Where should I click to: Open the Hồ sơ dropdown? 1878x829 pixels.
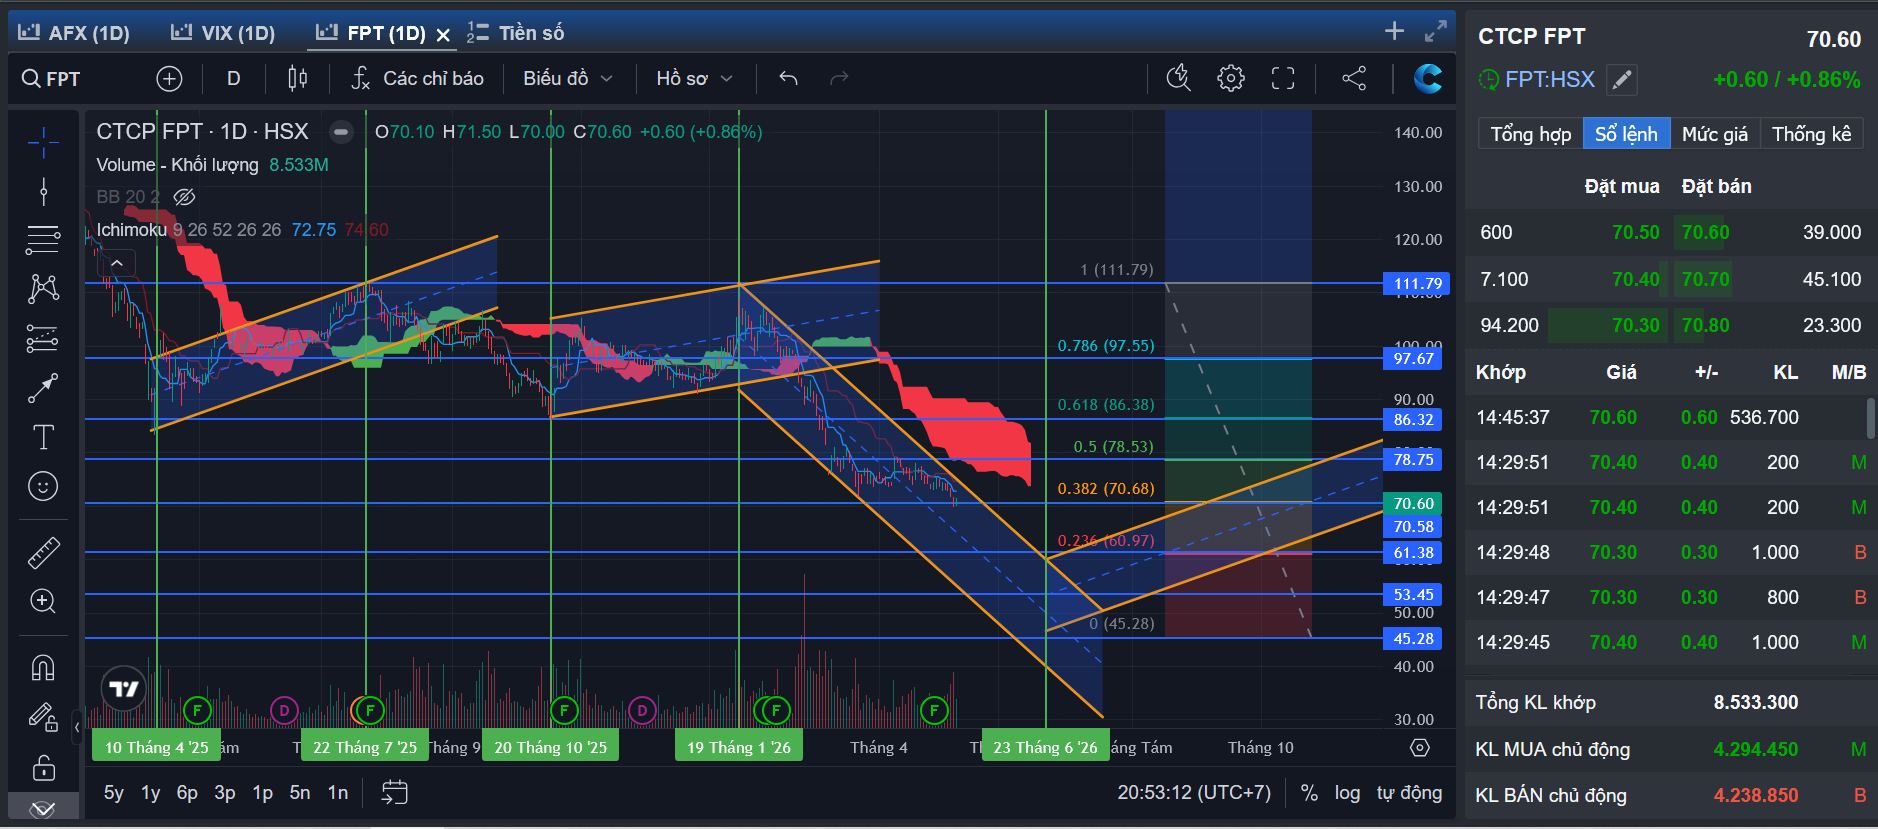695,79
